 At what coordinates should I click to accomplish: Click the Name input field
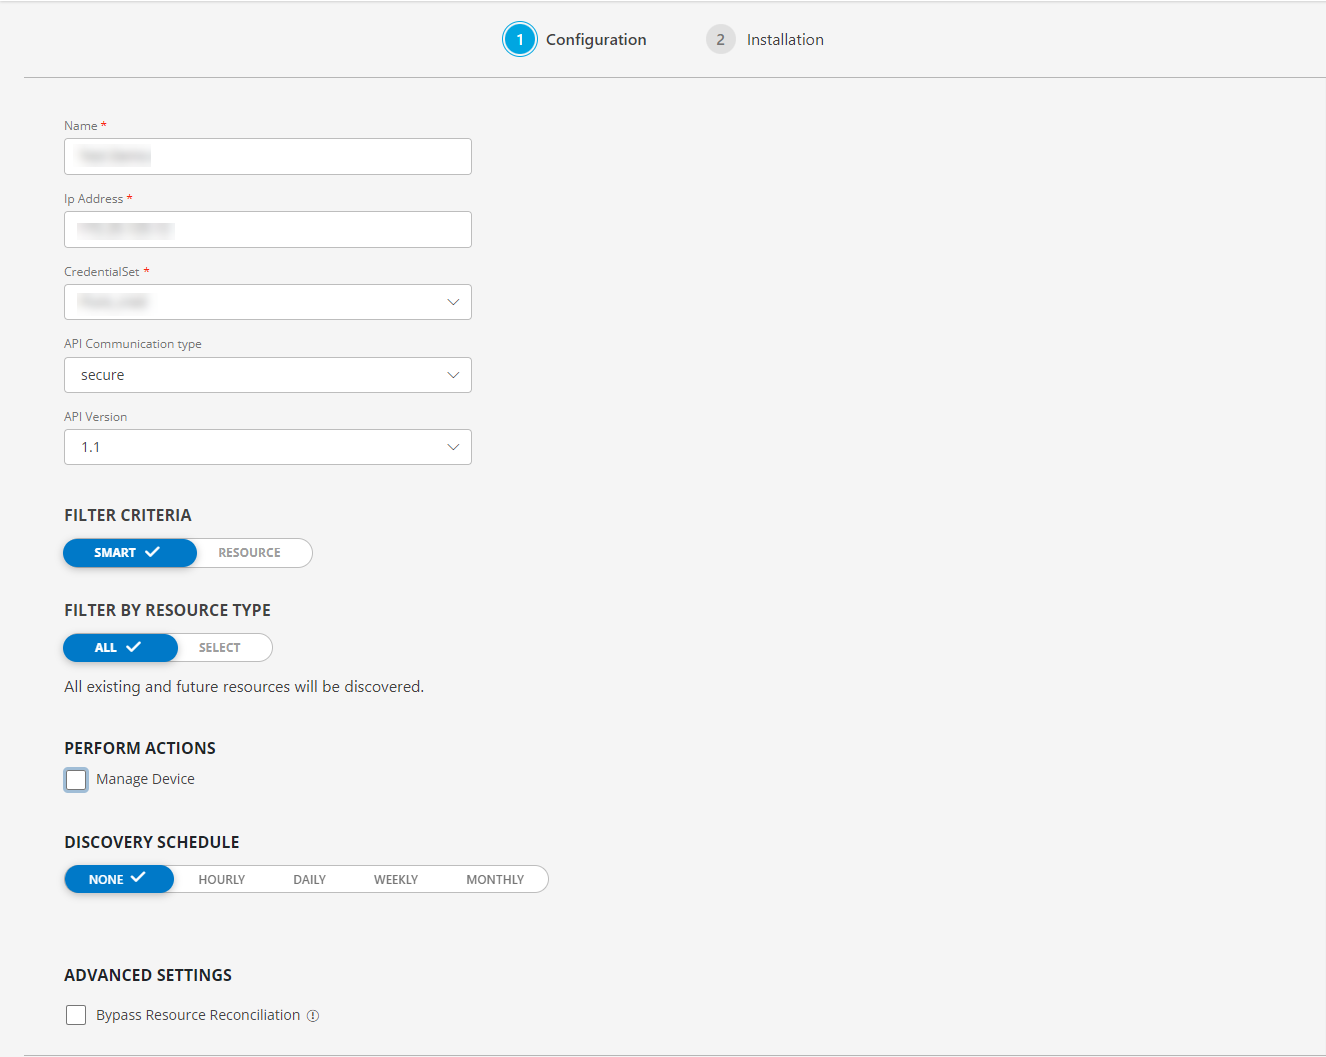coord(268,157)
